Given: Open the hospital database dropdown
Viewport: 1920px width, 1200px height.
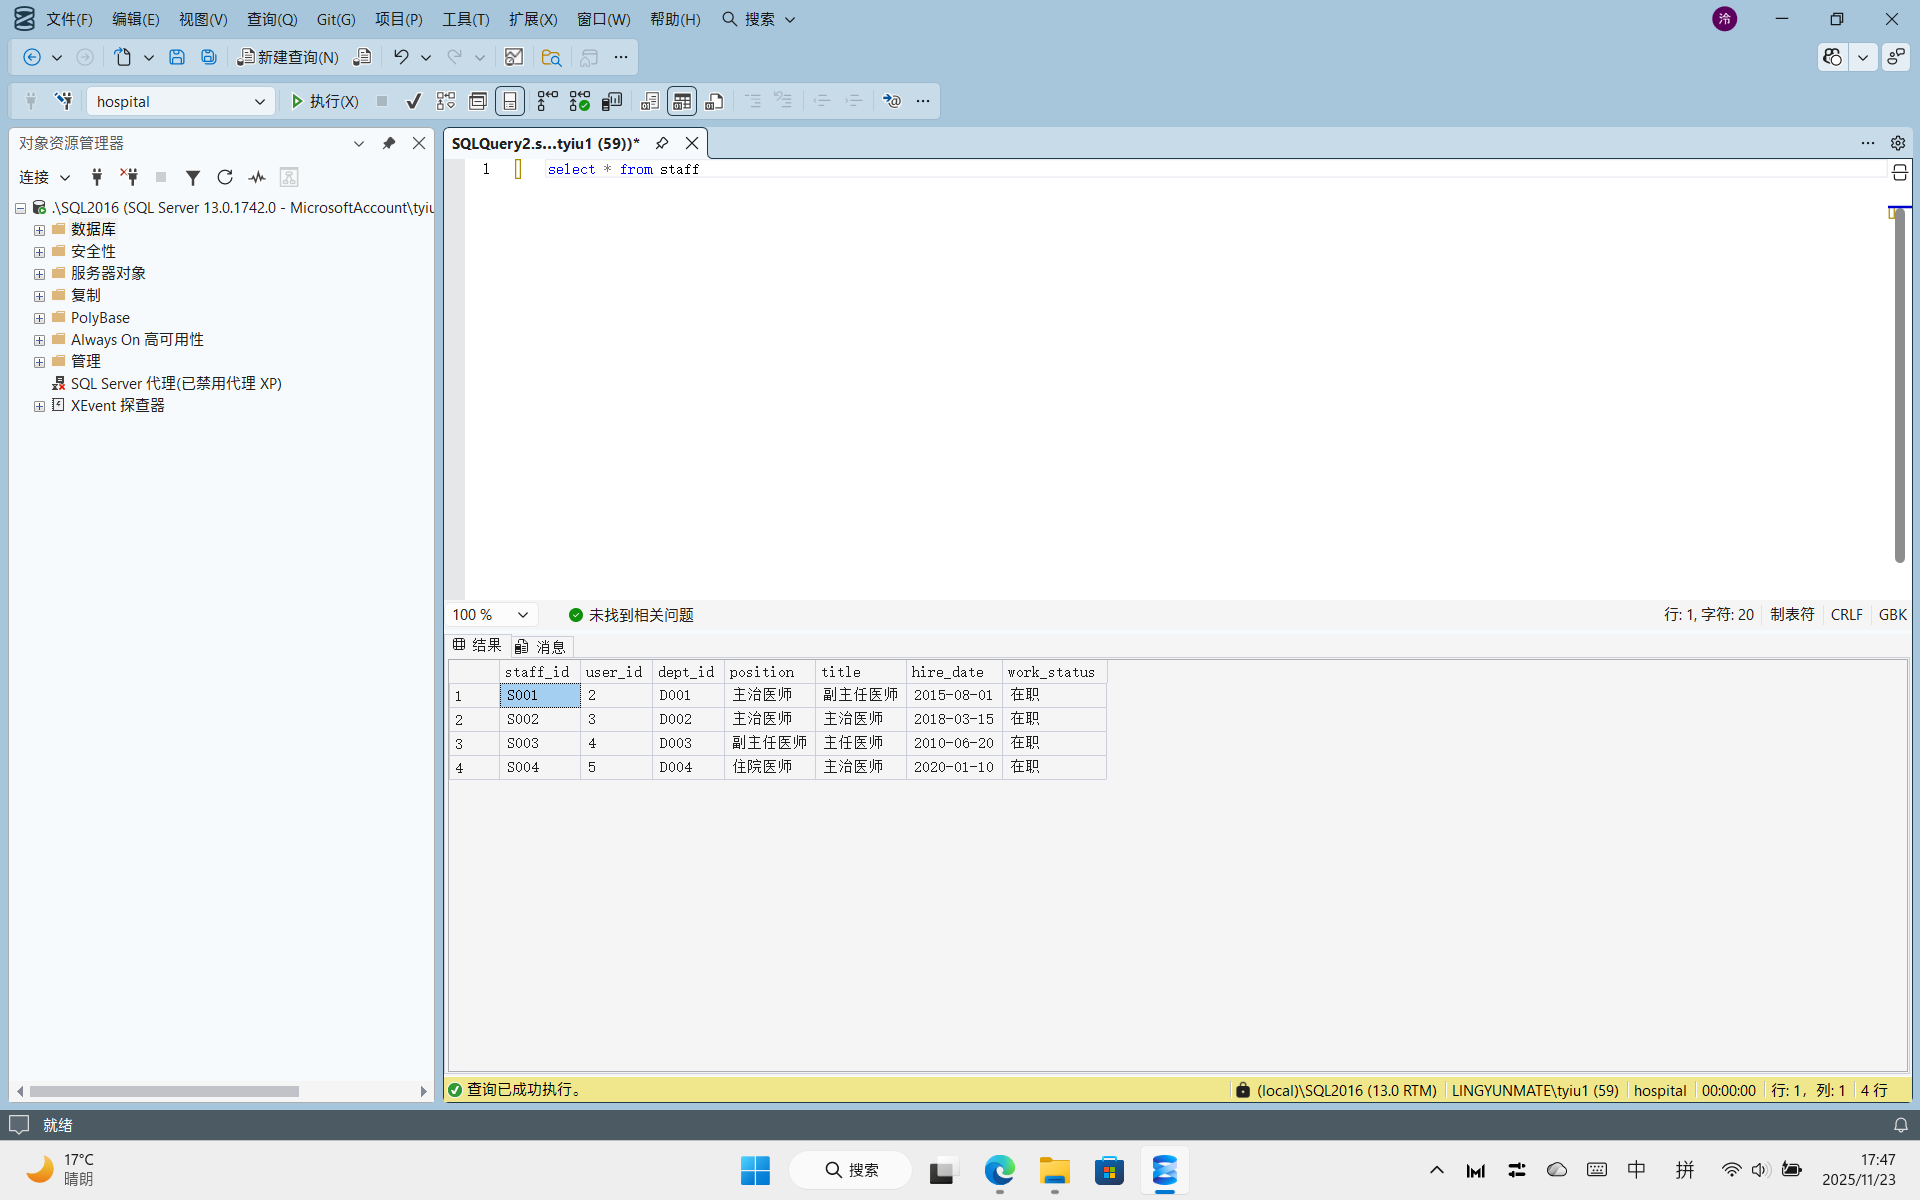Looking at the screenshot, I should point(259,101).
